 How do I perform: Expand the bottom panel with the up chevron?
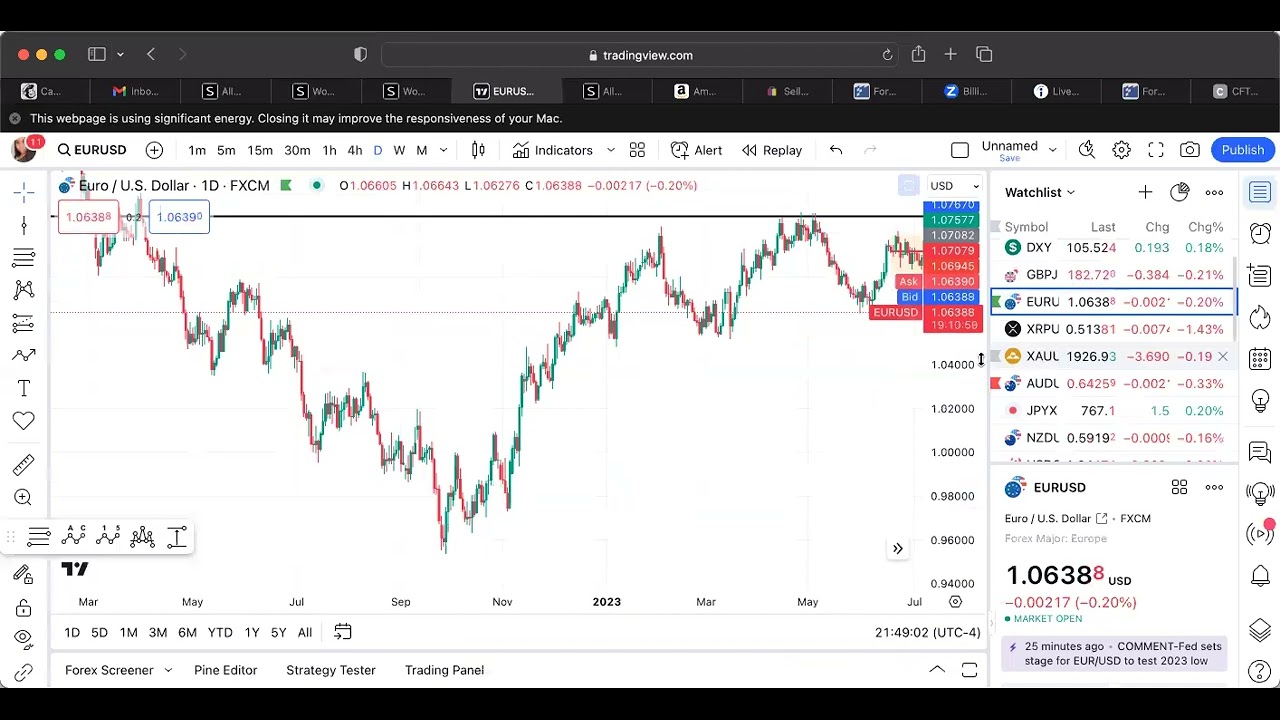937,670
